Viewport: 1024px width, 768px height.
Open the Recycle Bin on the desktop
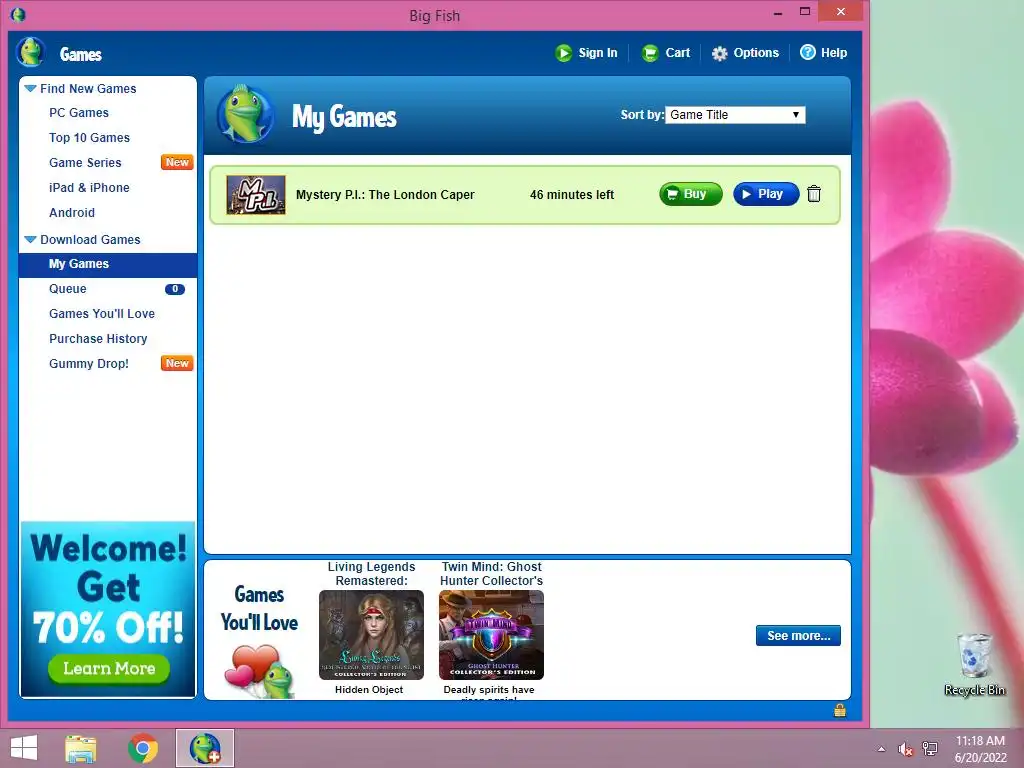point(974,664)
